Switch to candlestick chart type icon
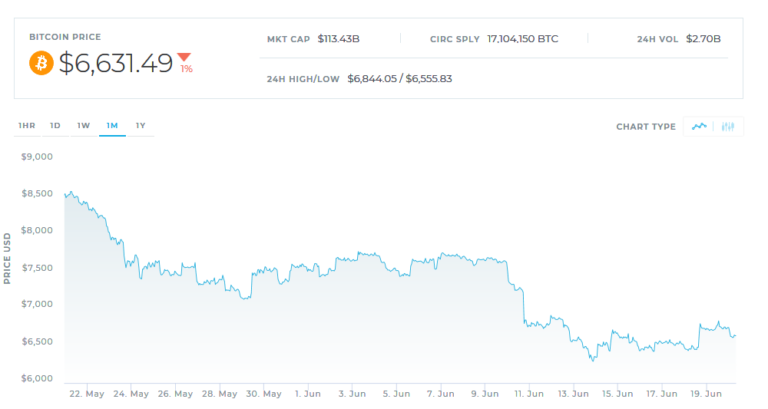Viewport: 768px width, 409px height. [728, 126]
